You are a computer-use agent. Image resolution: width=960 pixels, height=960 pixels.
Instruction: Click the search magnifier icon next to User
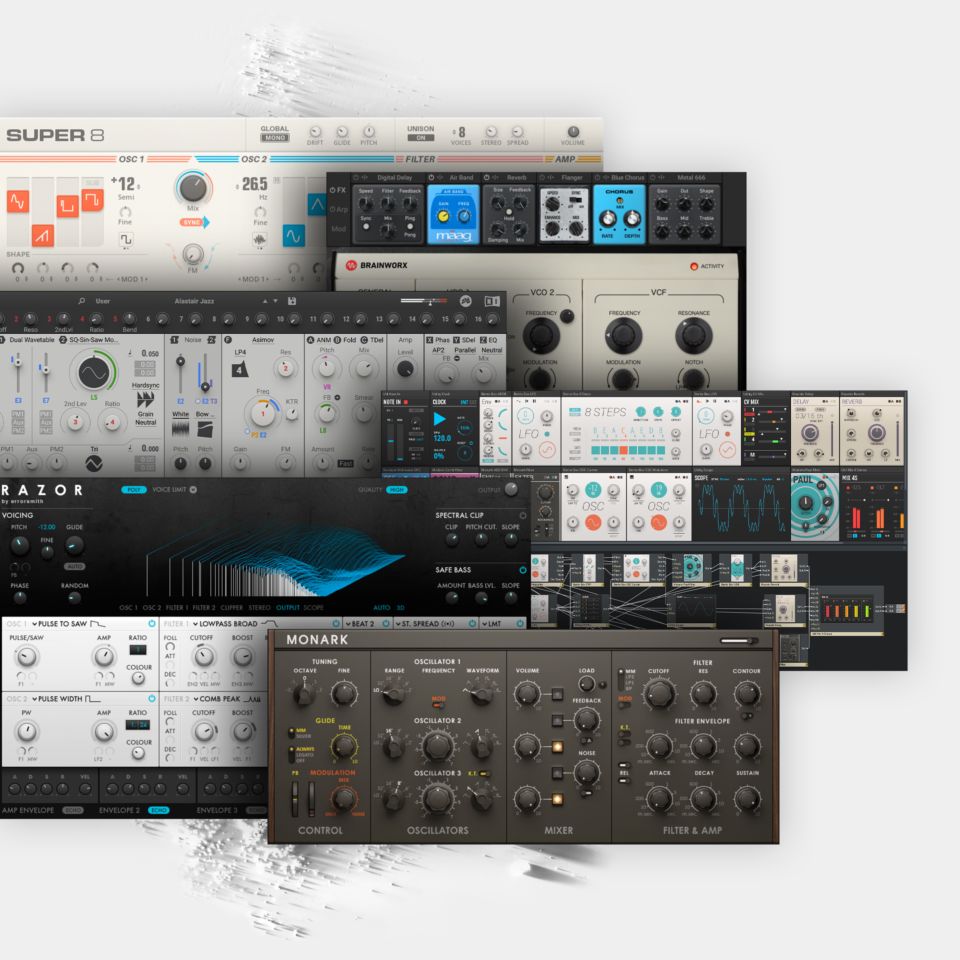point(81,301)
